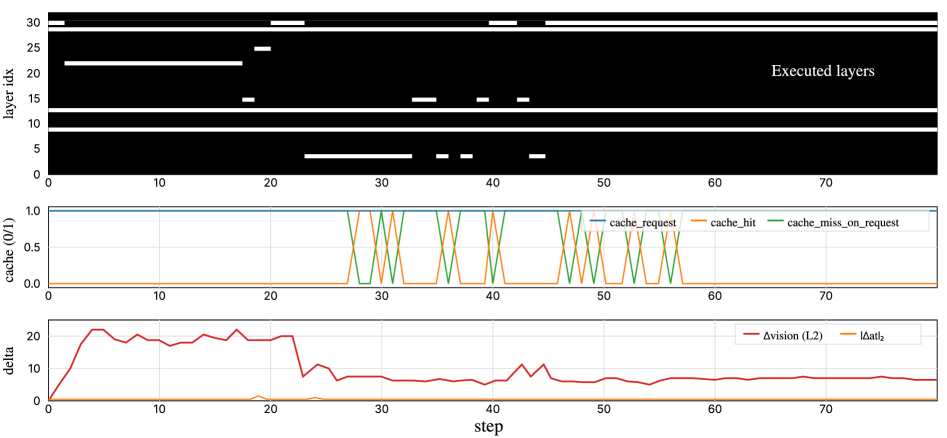Click the "cache (0/1)" axis title

coord(11,247)
